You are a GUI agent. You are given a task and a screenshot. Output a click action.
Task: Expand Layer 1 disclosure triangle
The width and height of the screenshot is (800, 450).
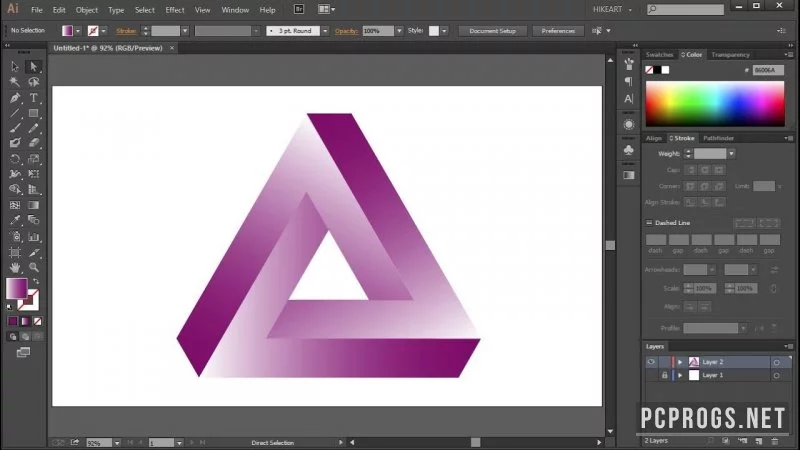point(680,376)
